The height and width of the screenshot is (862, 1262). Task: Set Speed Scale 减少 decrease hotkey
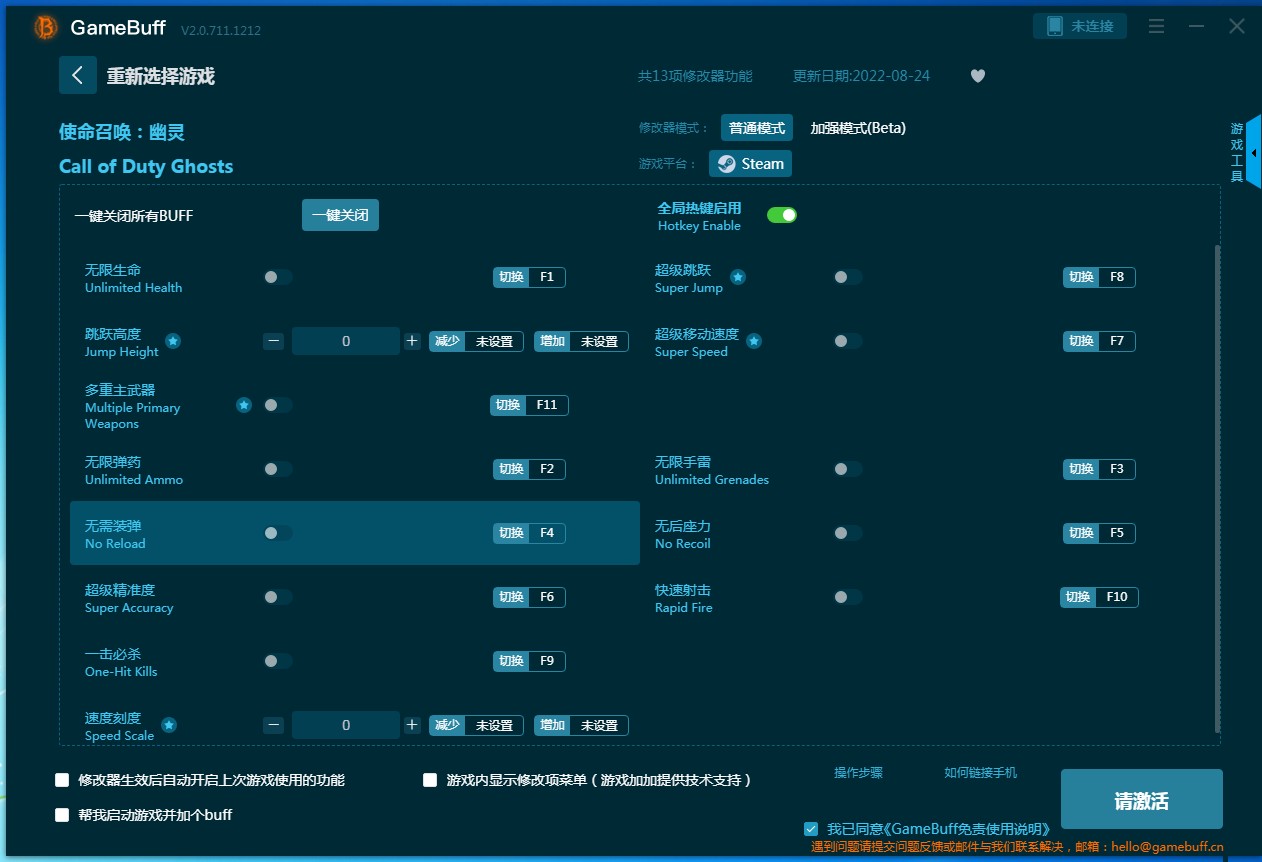click(x=476, y=725)
